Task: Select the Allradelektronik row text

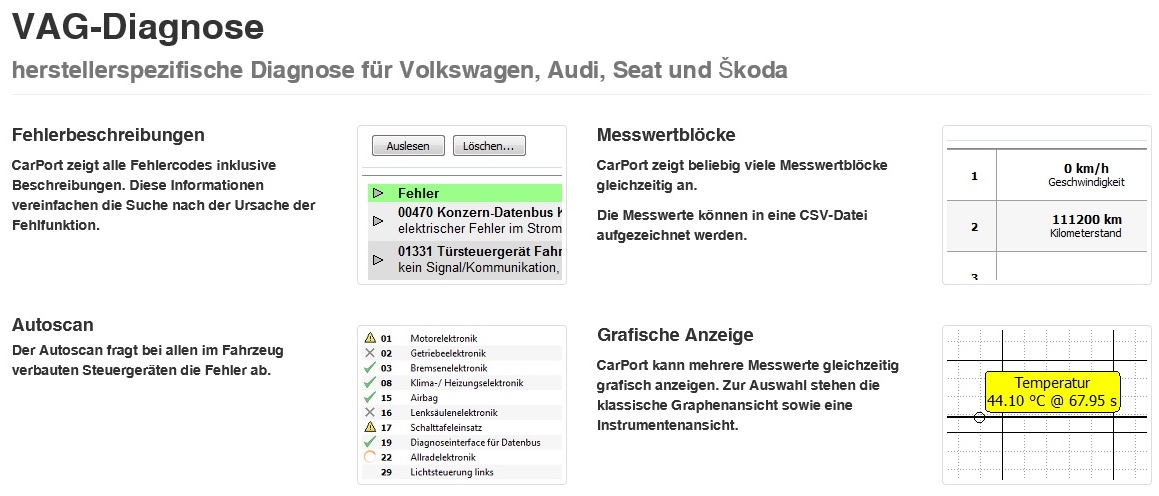Action: [443, 457]
